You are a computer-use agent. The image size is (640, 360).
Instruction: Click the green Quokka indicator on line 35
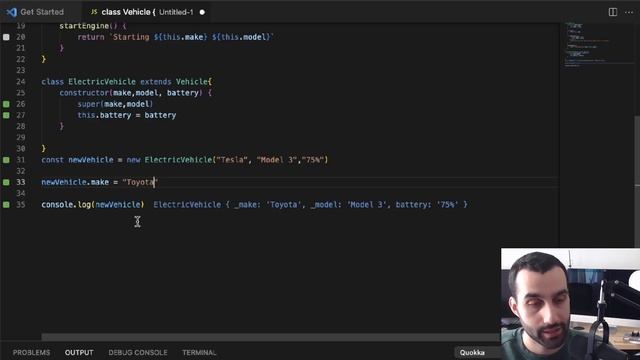(x=6, y=204)
